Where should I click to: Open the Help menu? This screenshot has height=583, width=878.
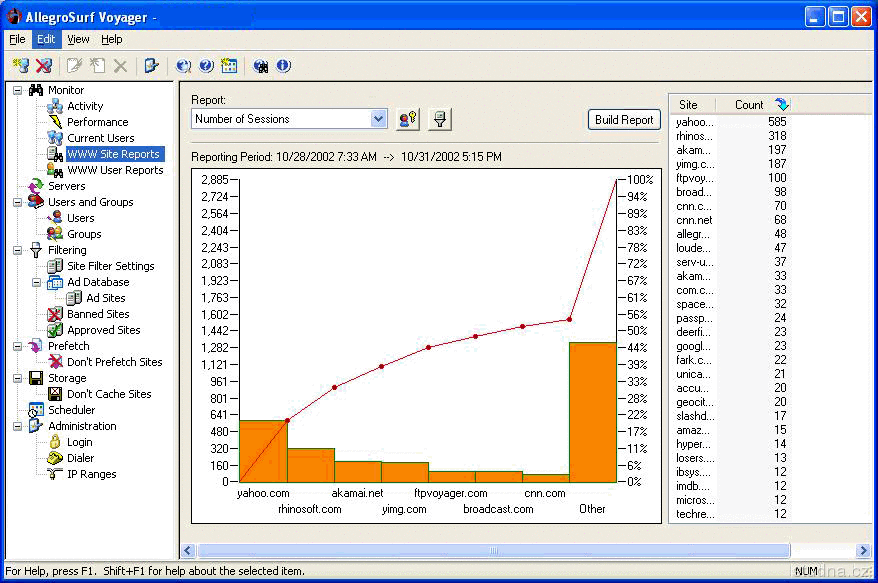tap(111, 39)
